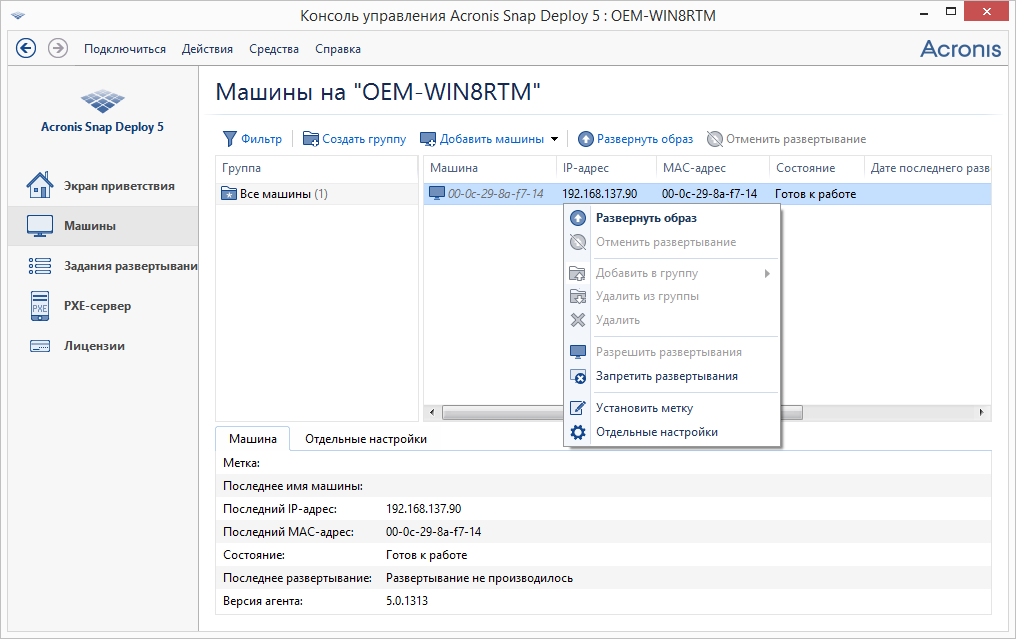Open Экран приветствия house icon
The width and height of the screenshot is (1016, 639).
pos(40,185)
